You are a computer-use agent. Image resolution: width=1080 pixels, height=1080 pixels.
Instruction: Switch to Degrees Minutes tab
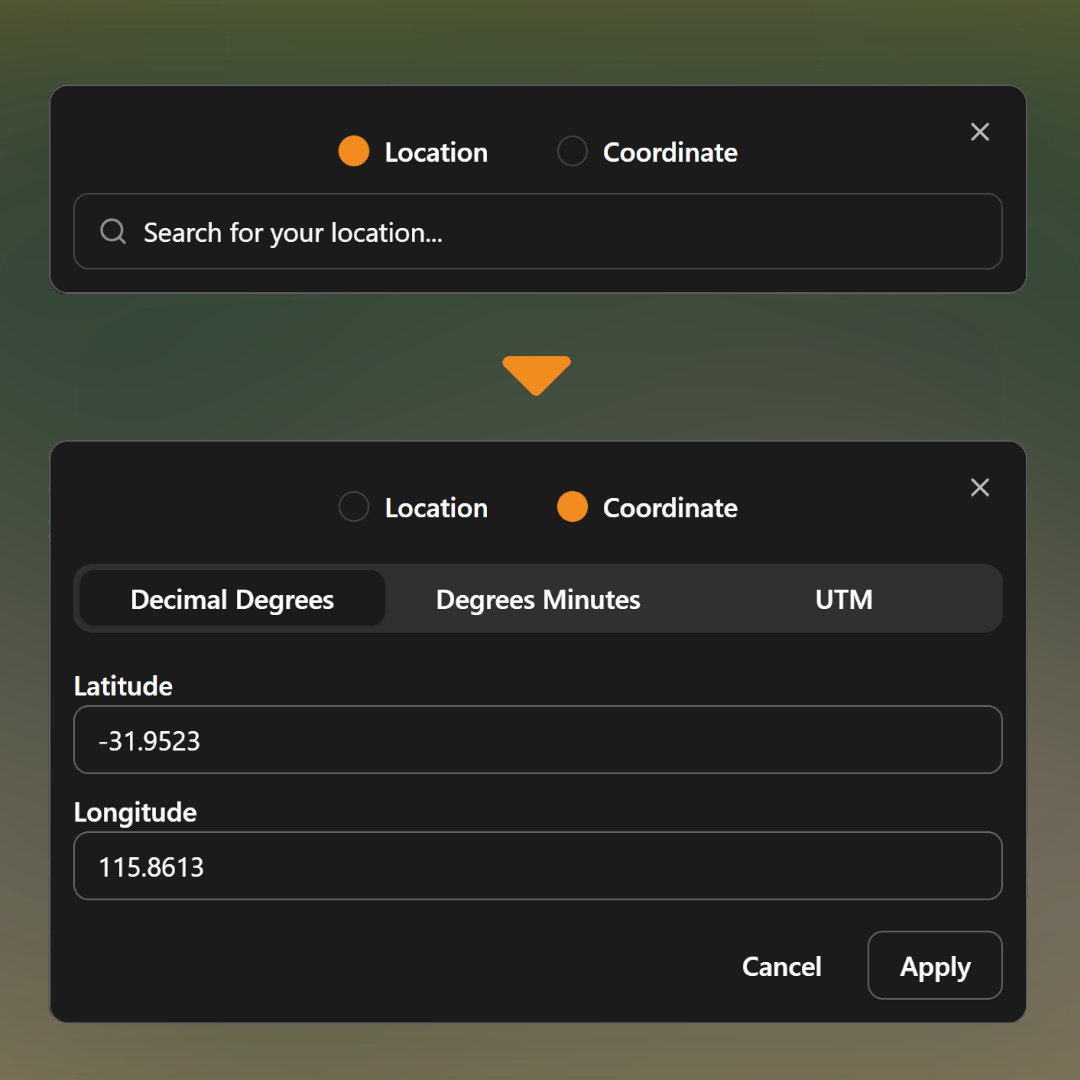(x=538, y=599)
